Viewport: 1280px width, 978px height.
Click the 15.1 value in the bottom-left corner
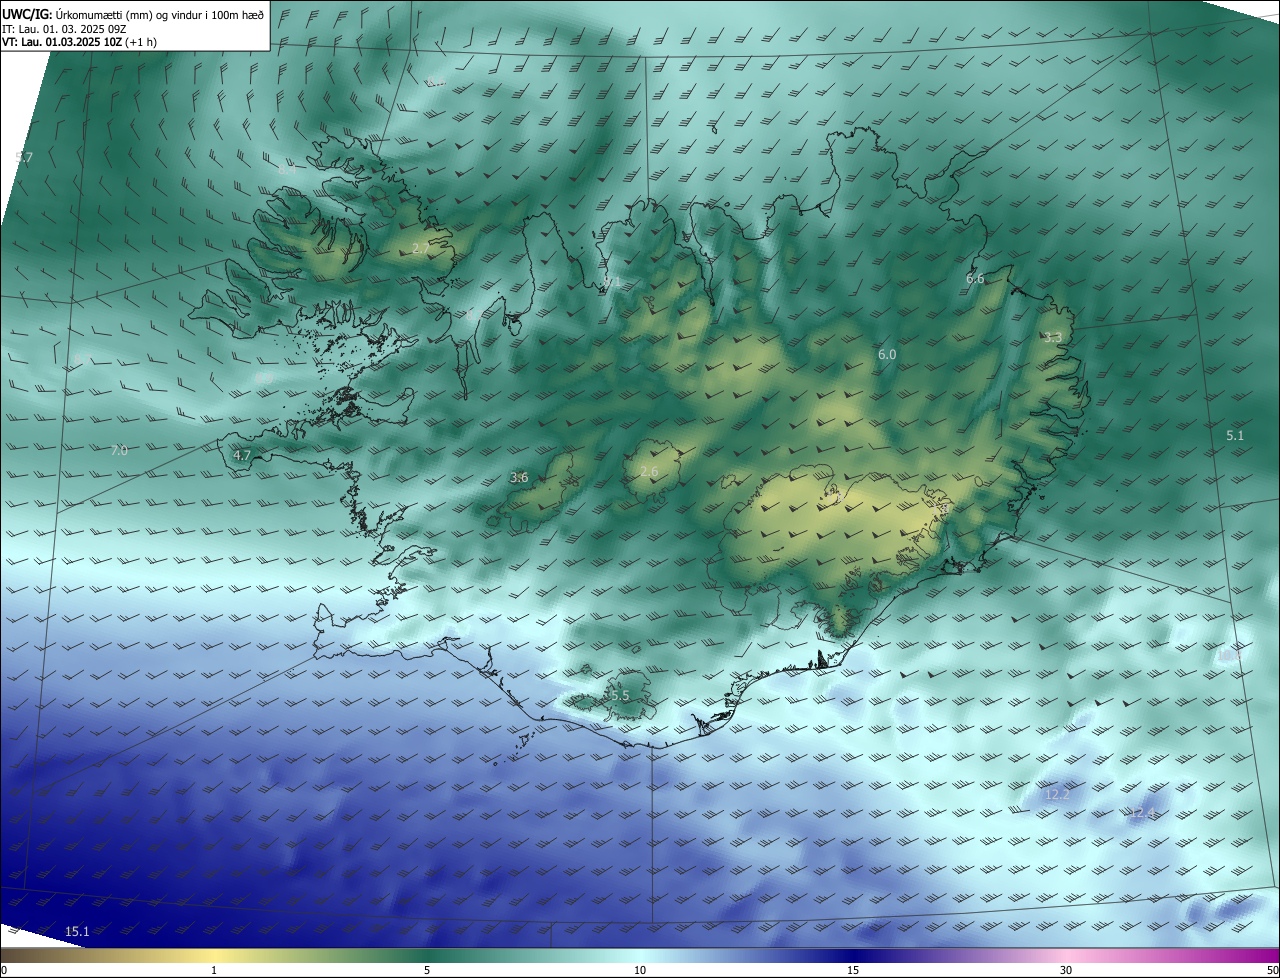[77, 932]
